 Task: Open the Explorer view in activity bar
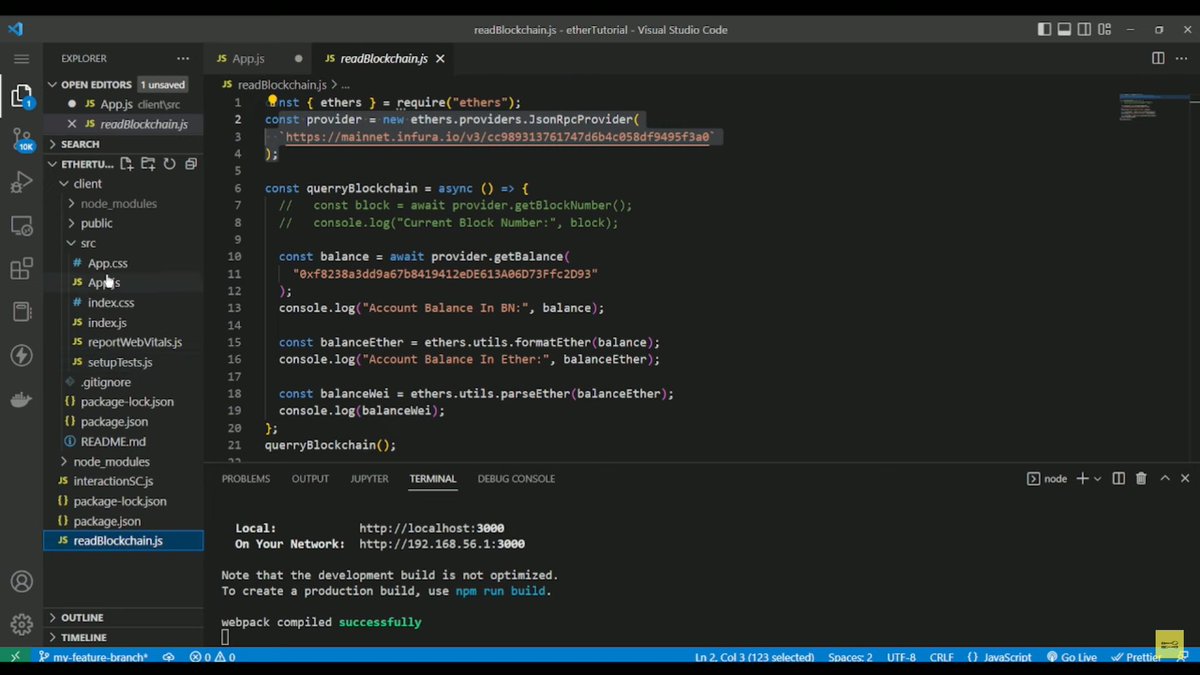point(21,97)
